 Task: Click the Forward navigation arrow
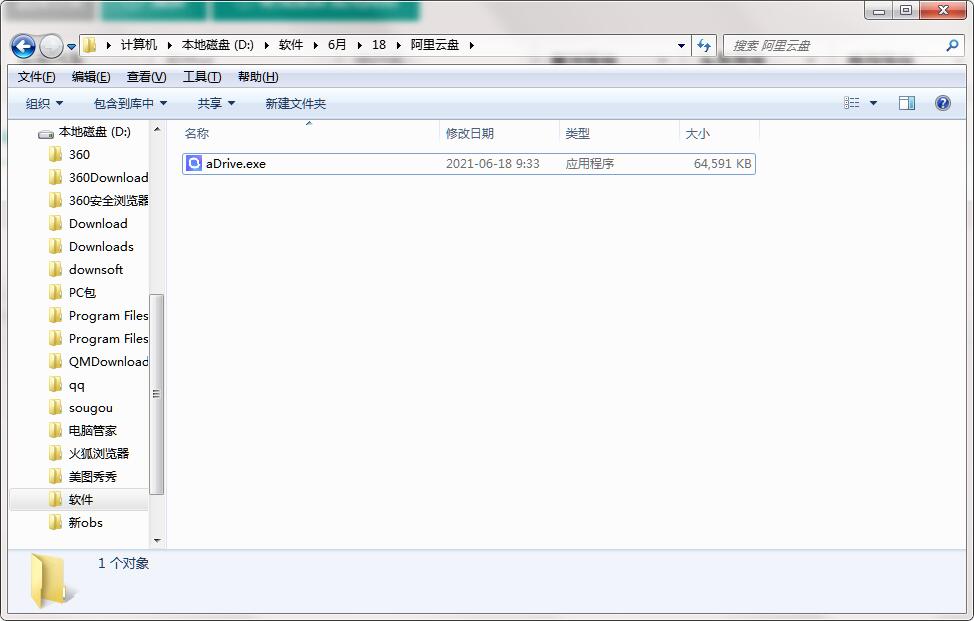(x=51, y=46)
